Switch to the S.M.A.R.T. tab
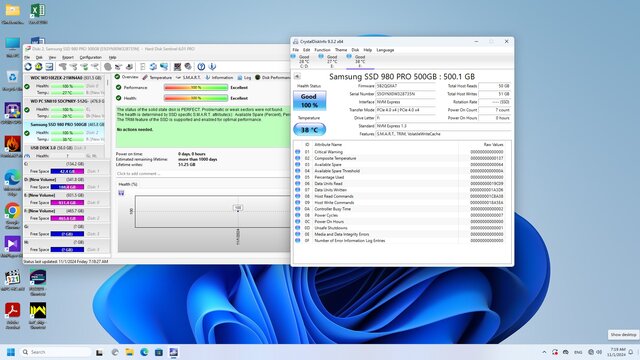This screenshot has width=640, height=360. (188, 77)
